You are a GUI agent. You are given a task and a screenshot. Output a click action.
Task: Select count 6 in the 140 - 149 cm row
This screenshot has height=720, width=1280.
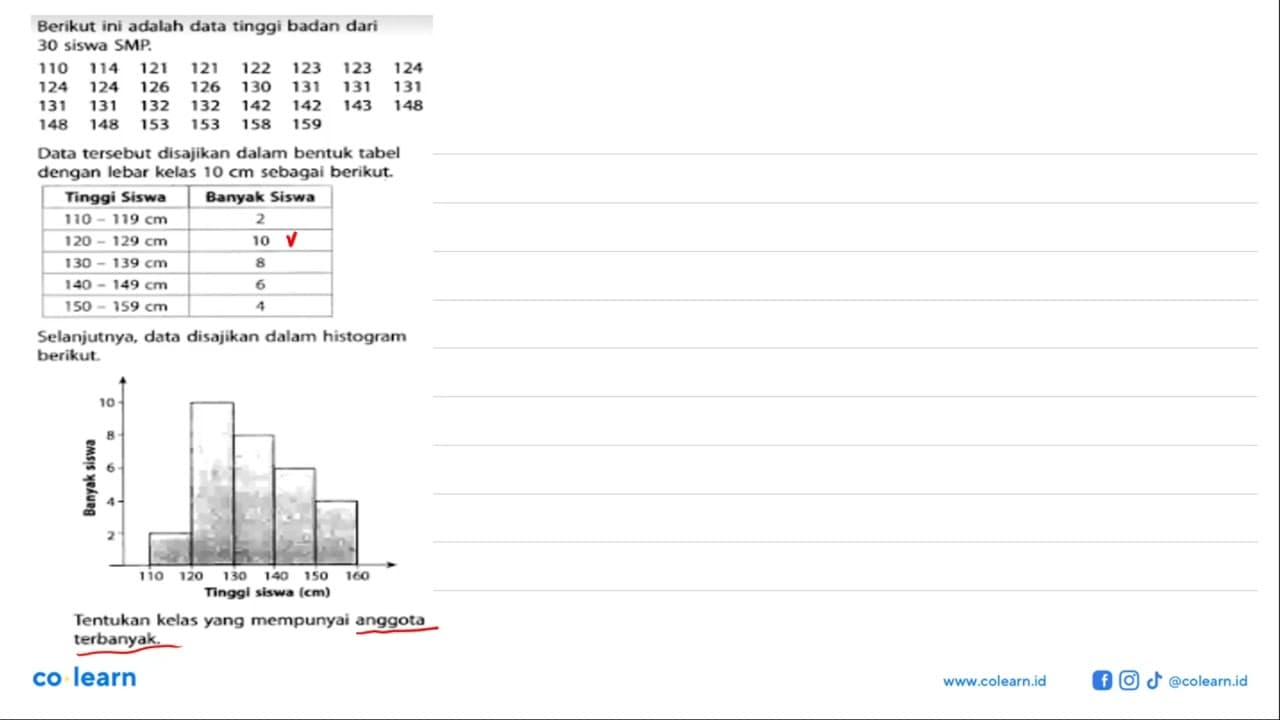(x=260, y=285)
